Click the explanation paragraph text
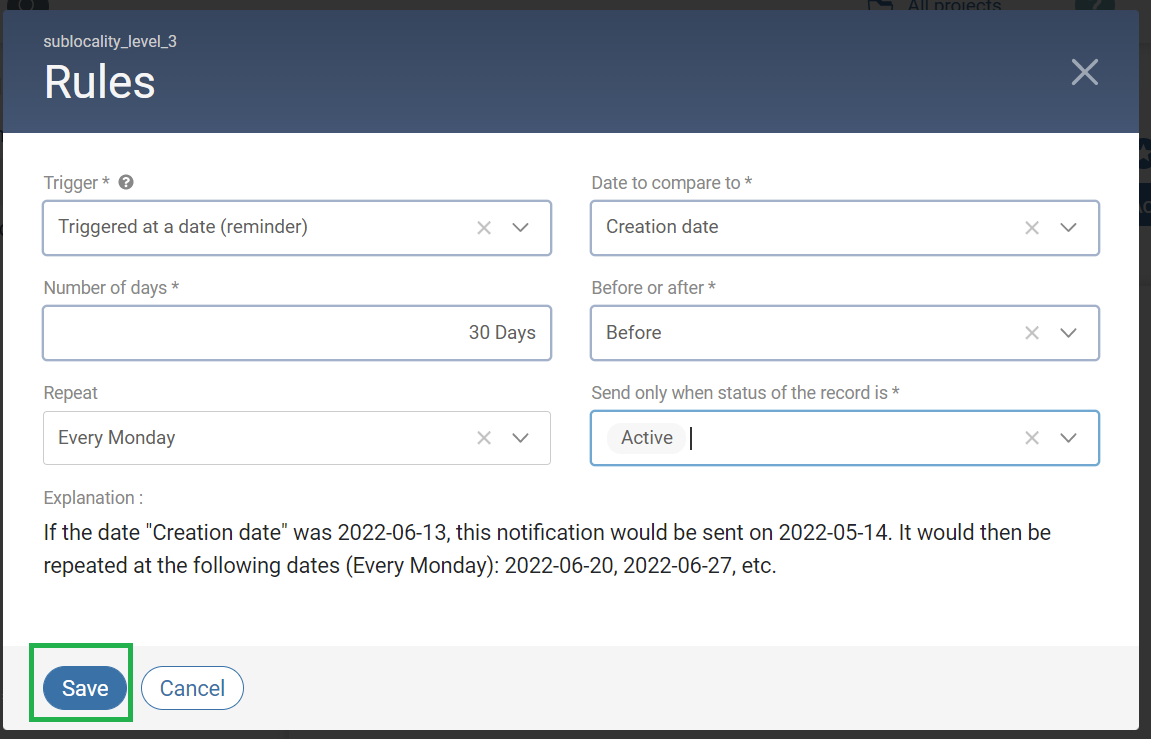Viewport: 1151px width, 739px height. click(x=547, y=548)
